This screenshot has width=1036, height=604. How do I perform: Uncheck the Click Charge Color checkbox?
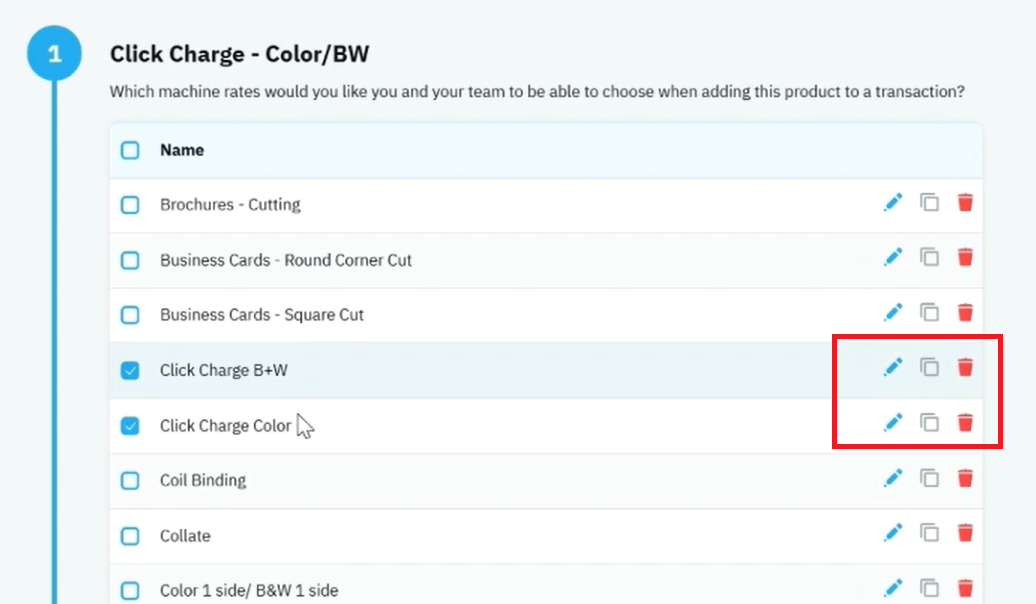[130, 426]
